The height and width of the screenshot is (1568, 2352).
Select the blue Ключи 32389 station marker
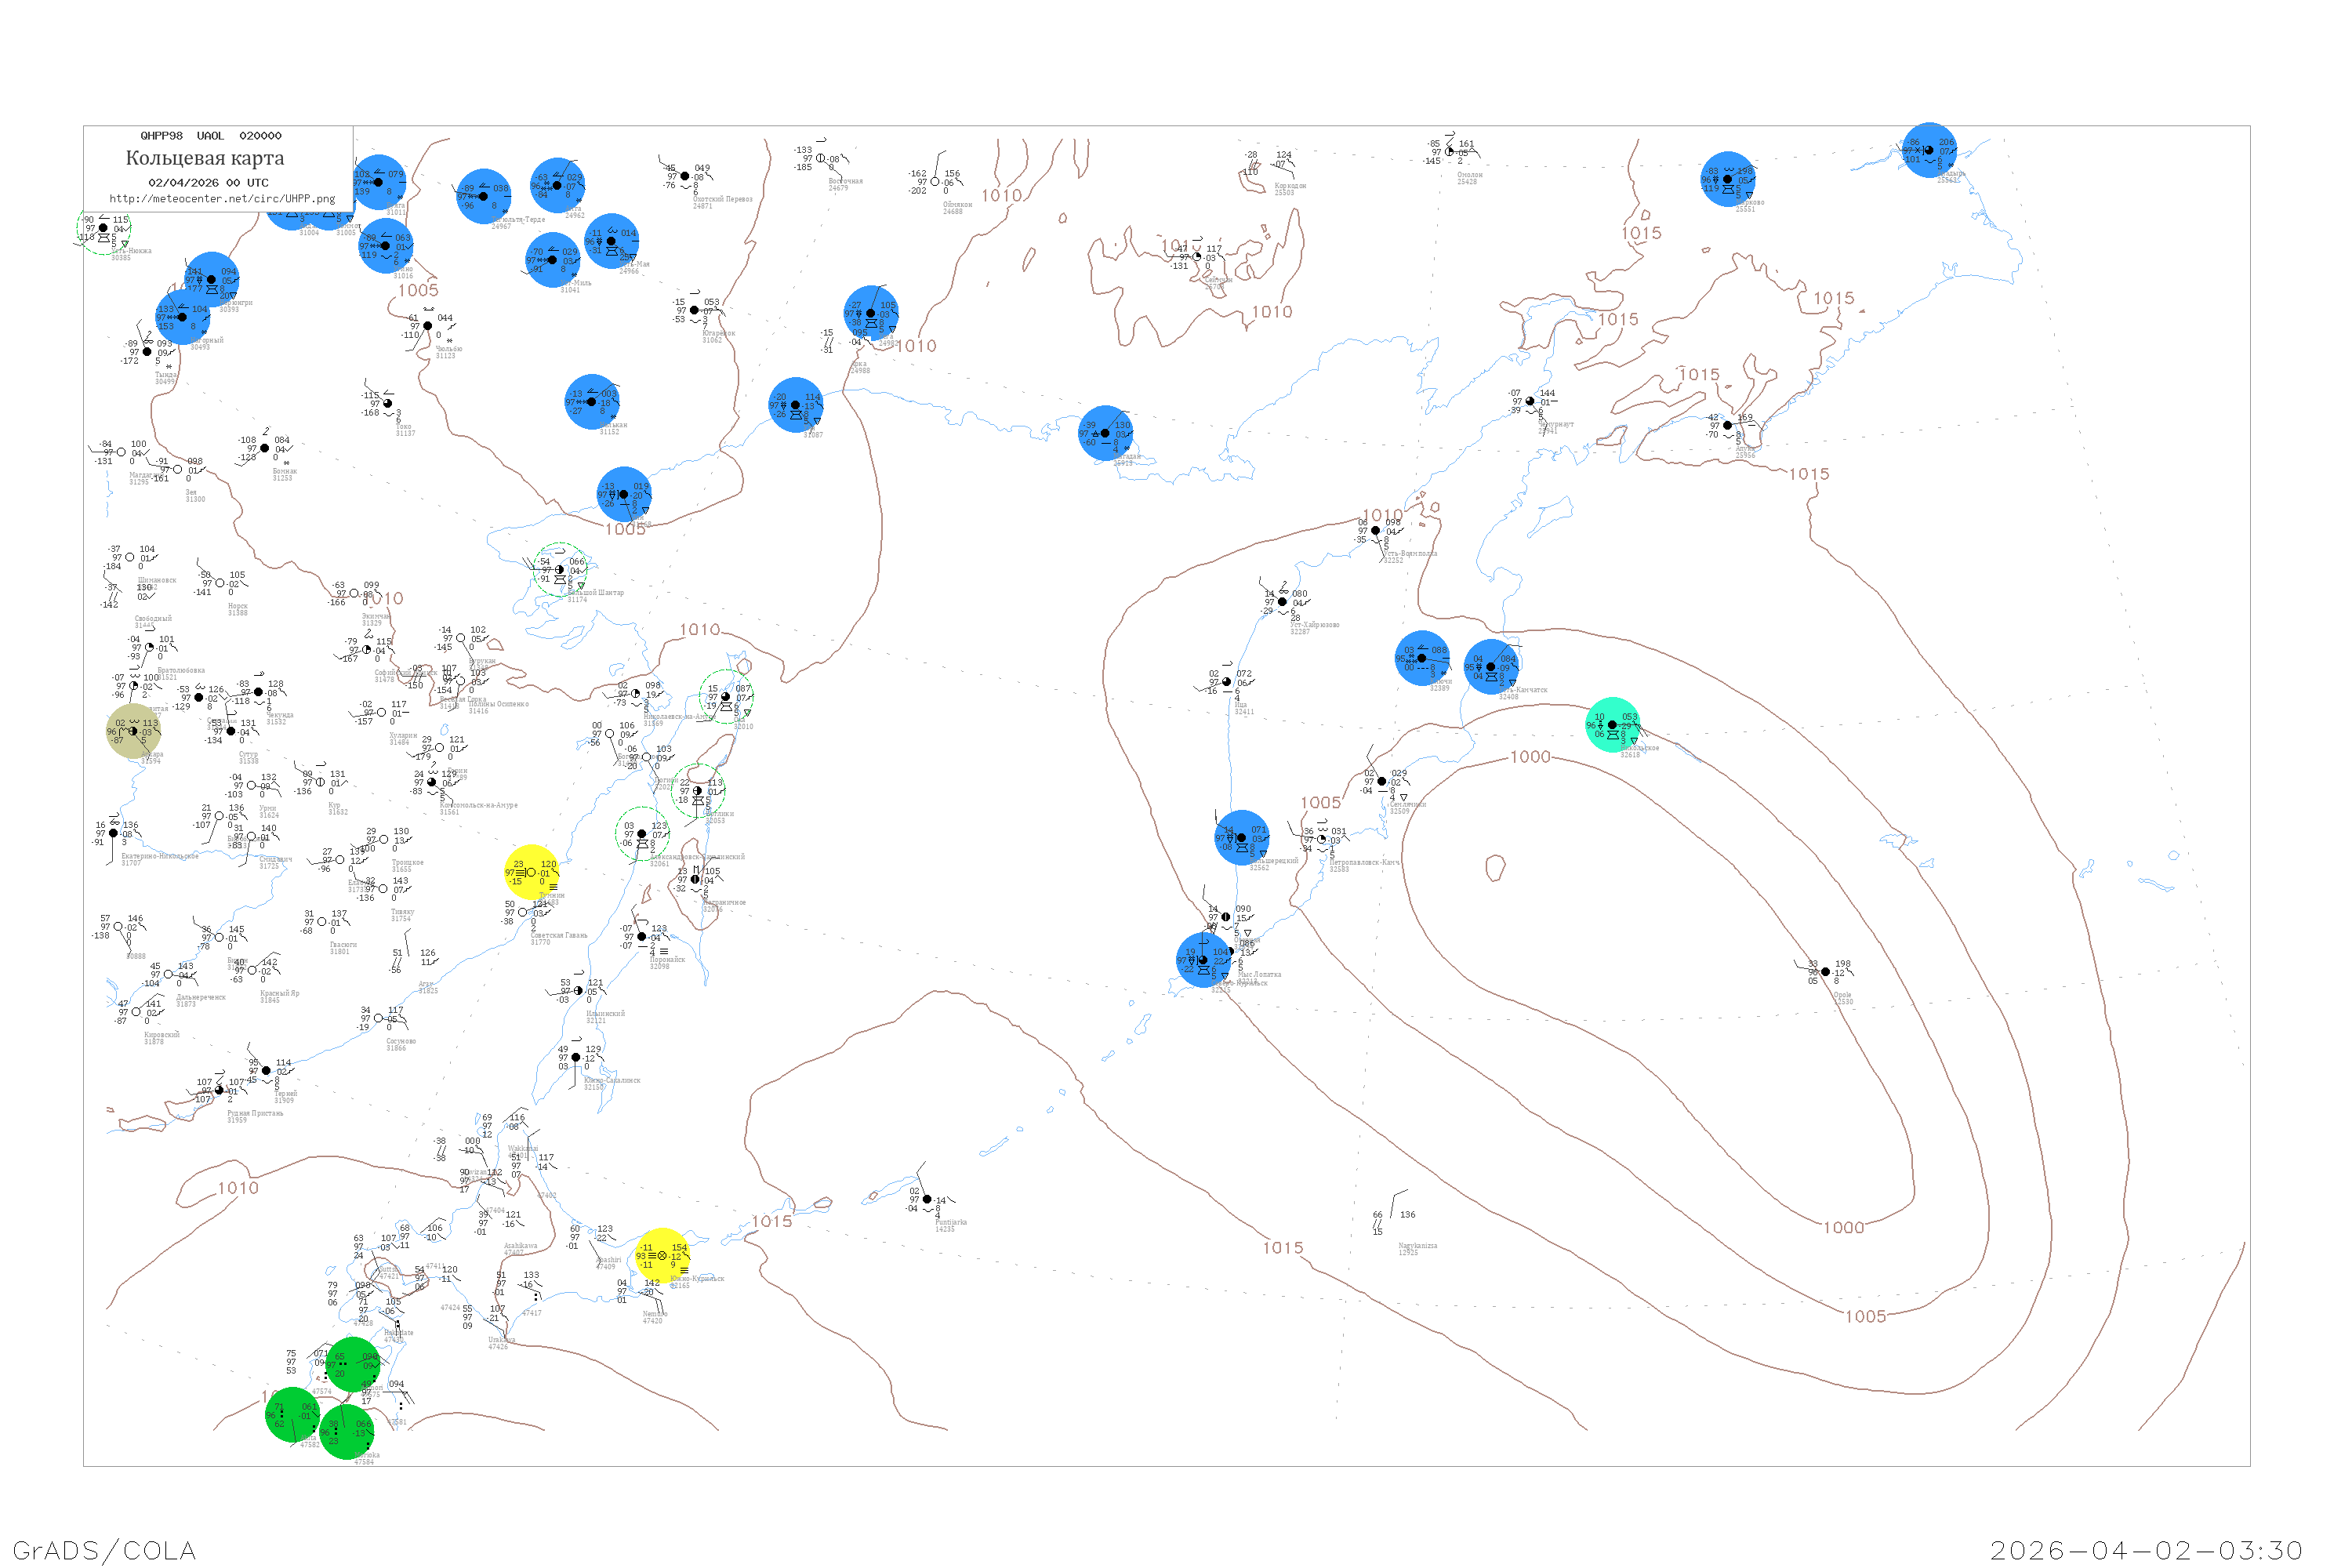pyautogui.click(x=1421, y=658)
